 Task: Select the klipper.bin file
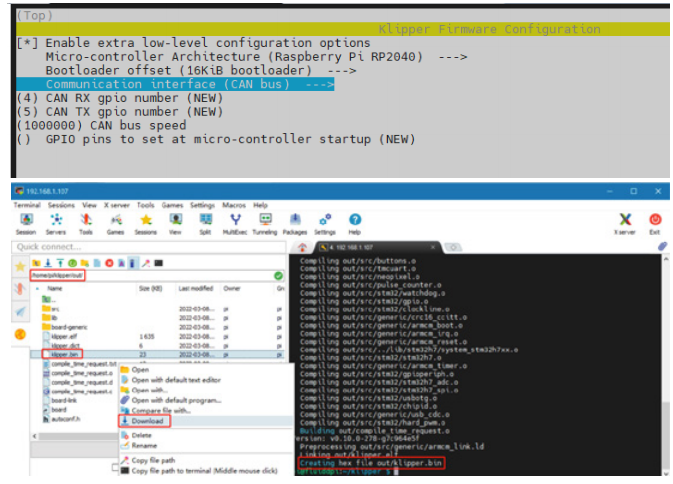click(x=64, y=355)
